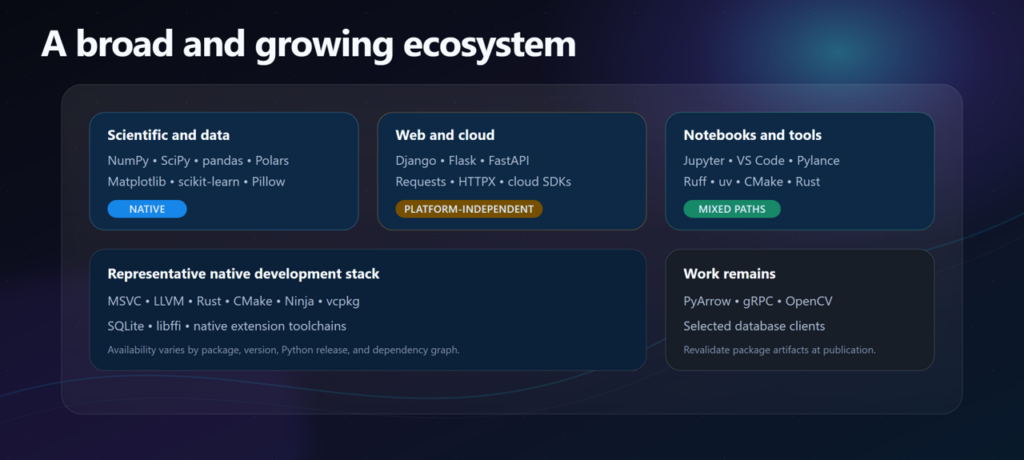Screen dimensions: 1024x460
Task: Click 'Representative native development stack' heading
Action: [x=244, y=274]
